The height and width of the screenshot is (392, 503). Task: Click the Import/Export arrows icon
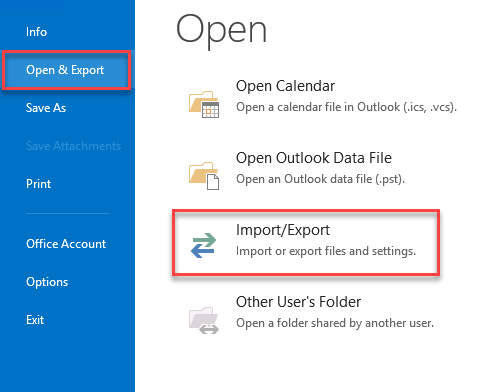tap(204, 245)
